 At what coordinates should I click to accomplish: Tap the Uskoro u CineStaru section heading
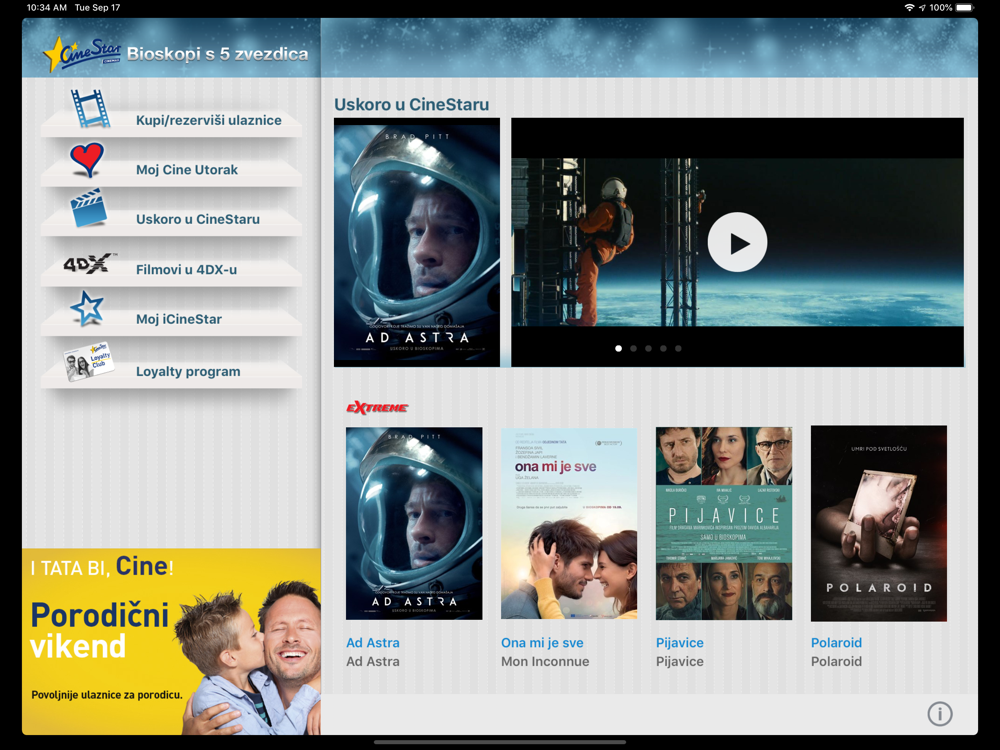(411, 105)
